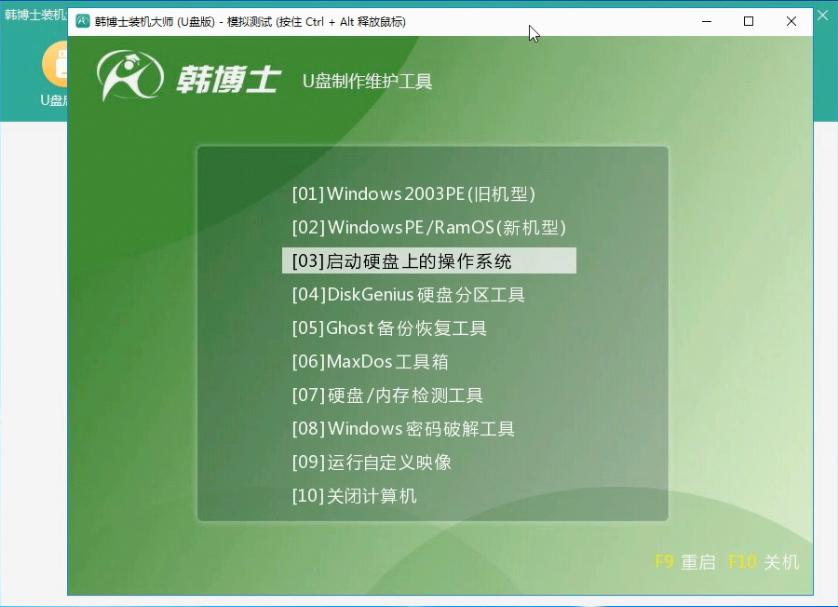Start [07] disk/memory test tool
The height and width of the screenshot is (607, 838).
(x=387, y=395)
